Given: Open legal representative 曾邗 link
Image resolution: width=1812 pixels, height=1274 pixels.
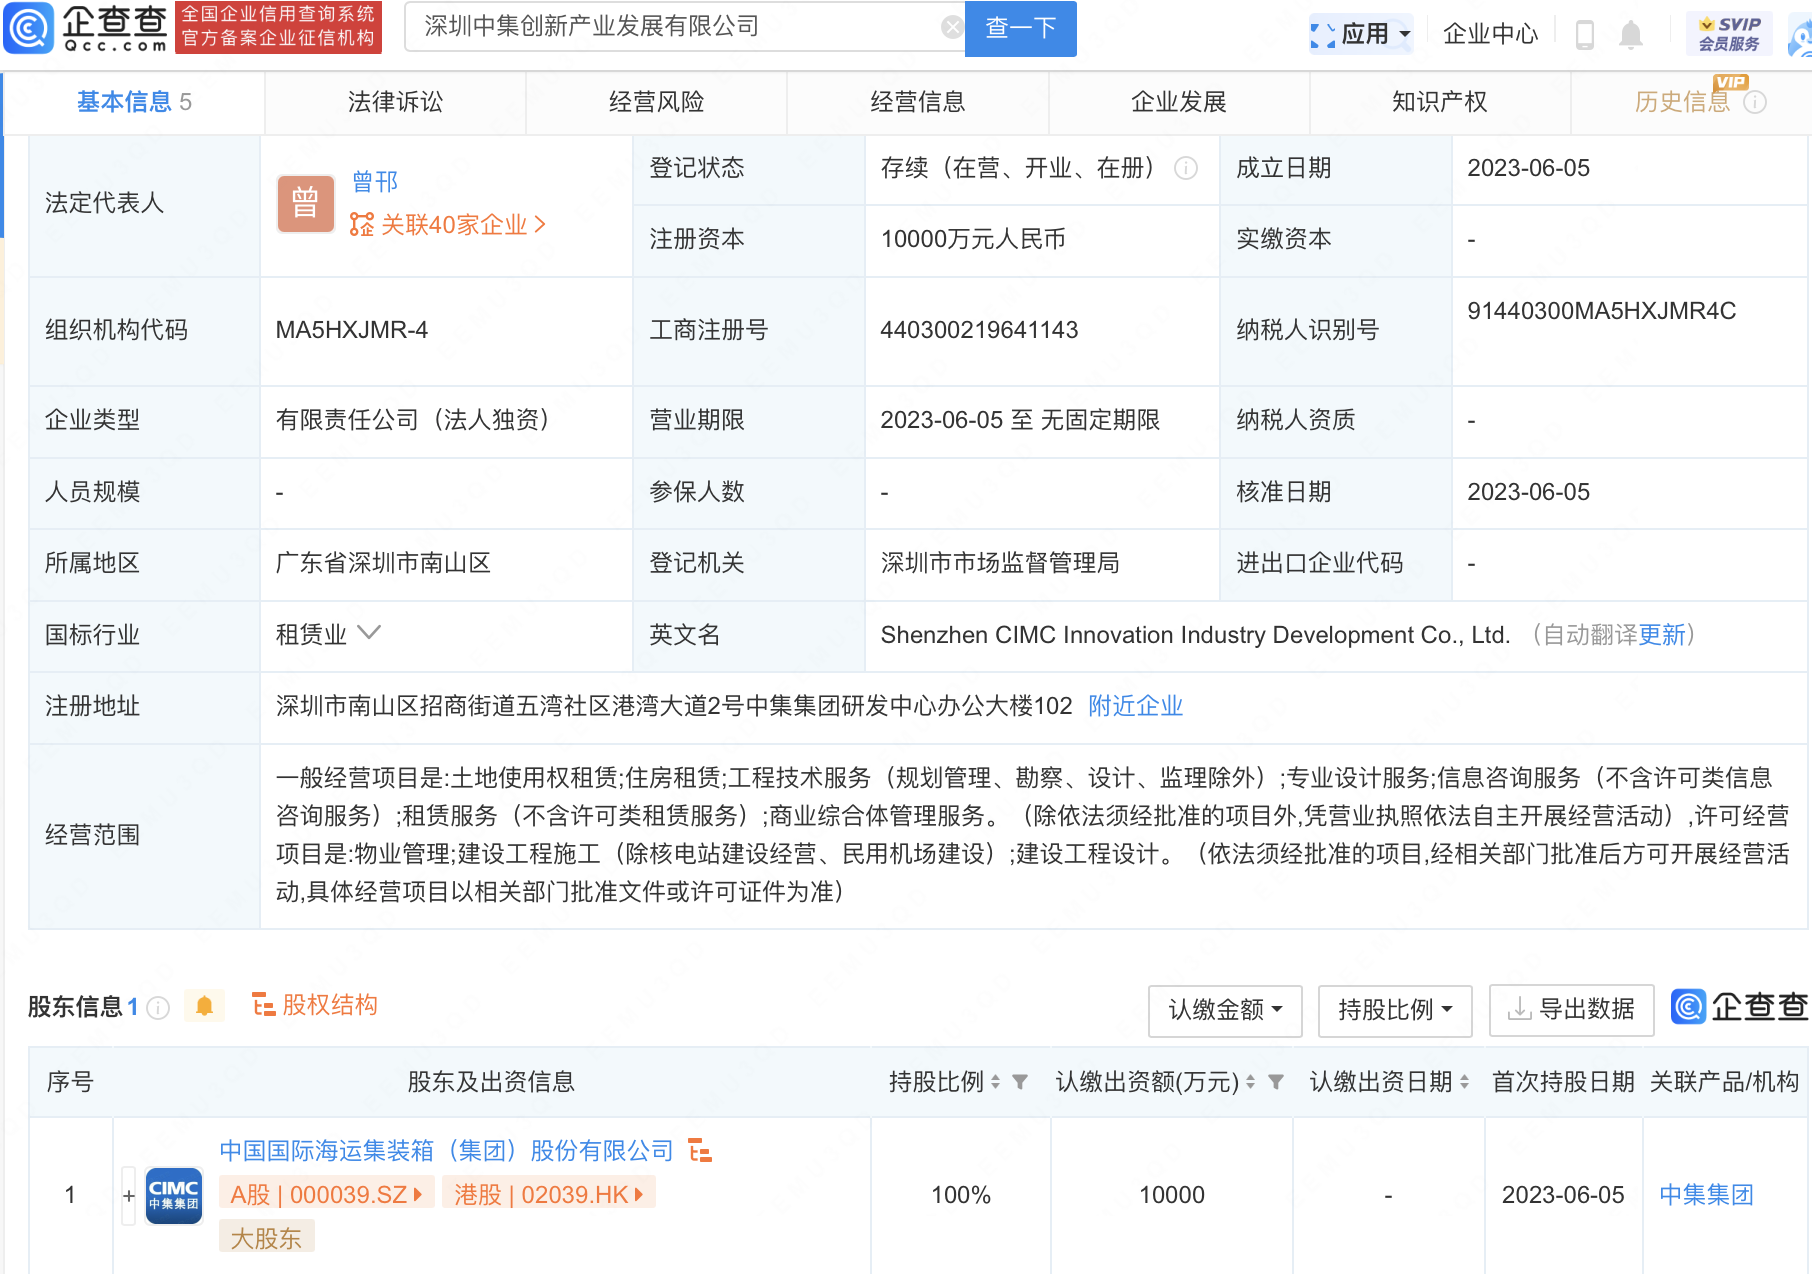Looking at the screenshot, I should pos(375,182).
